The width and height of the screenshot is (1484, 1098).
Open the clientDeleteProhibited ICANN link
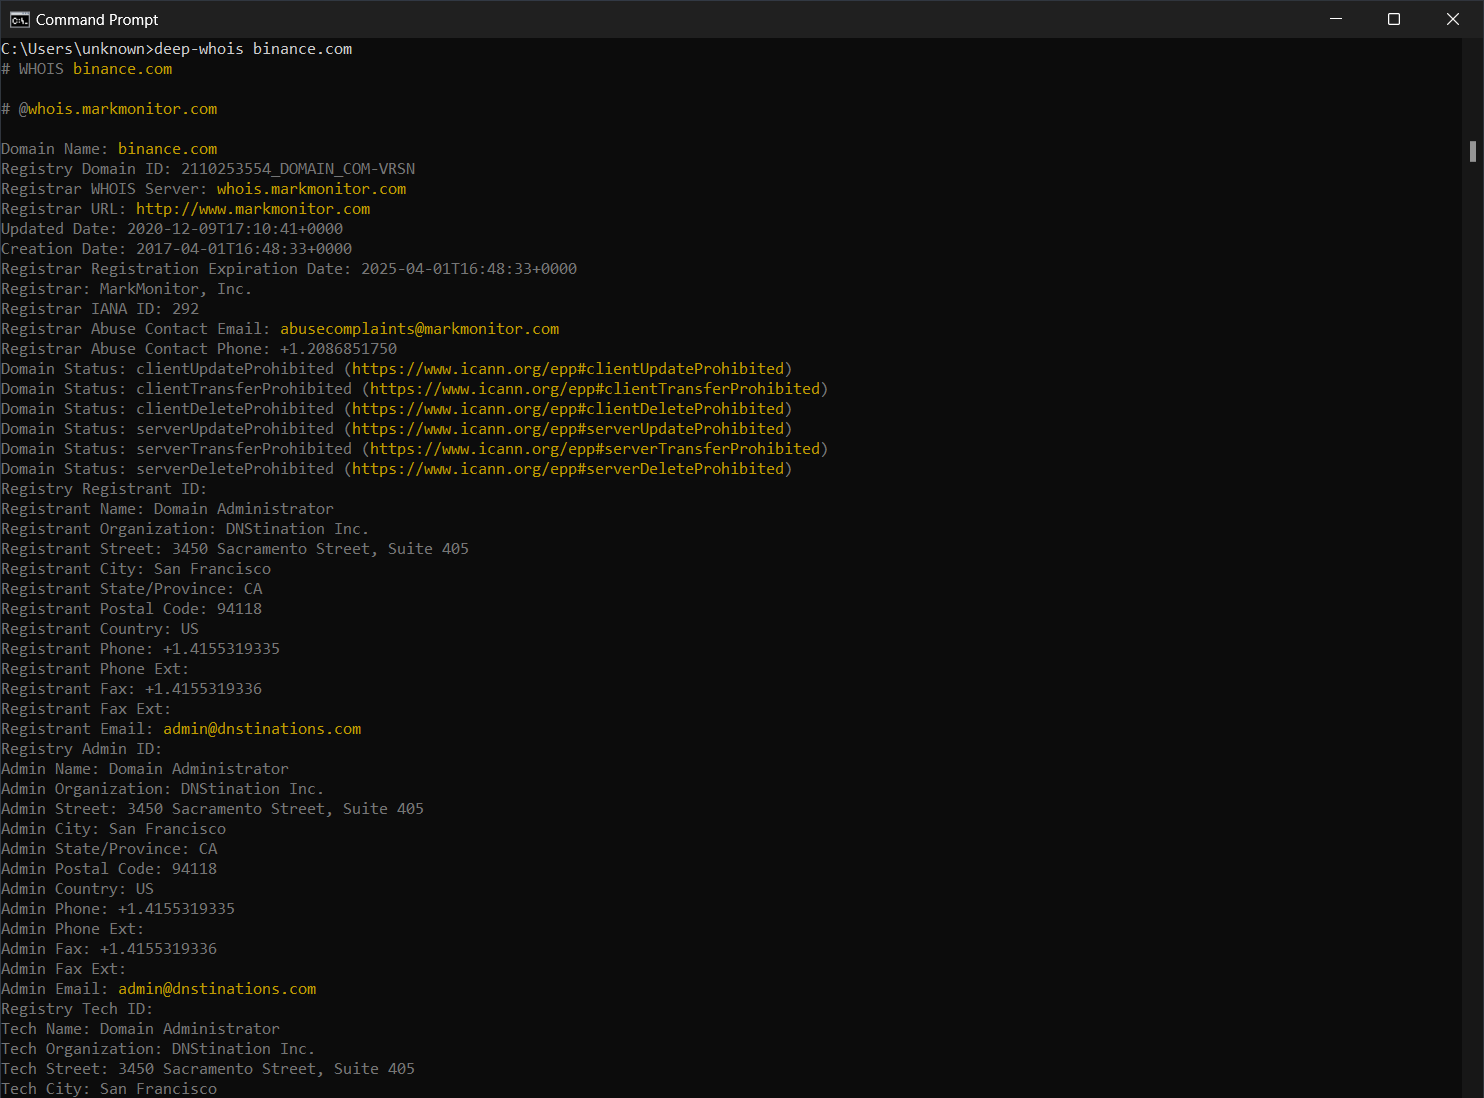[567, 408]
